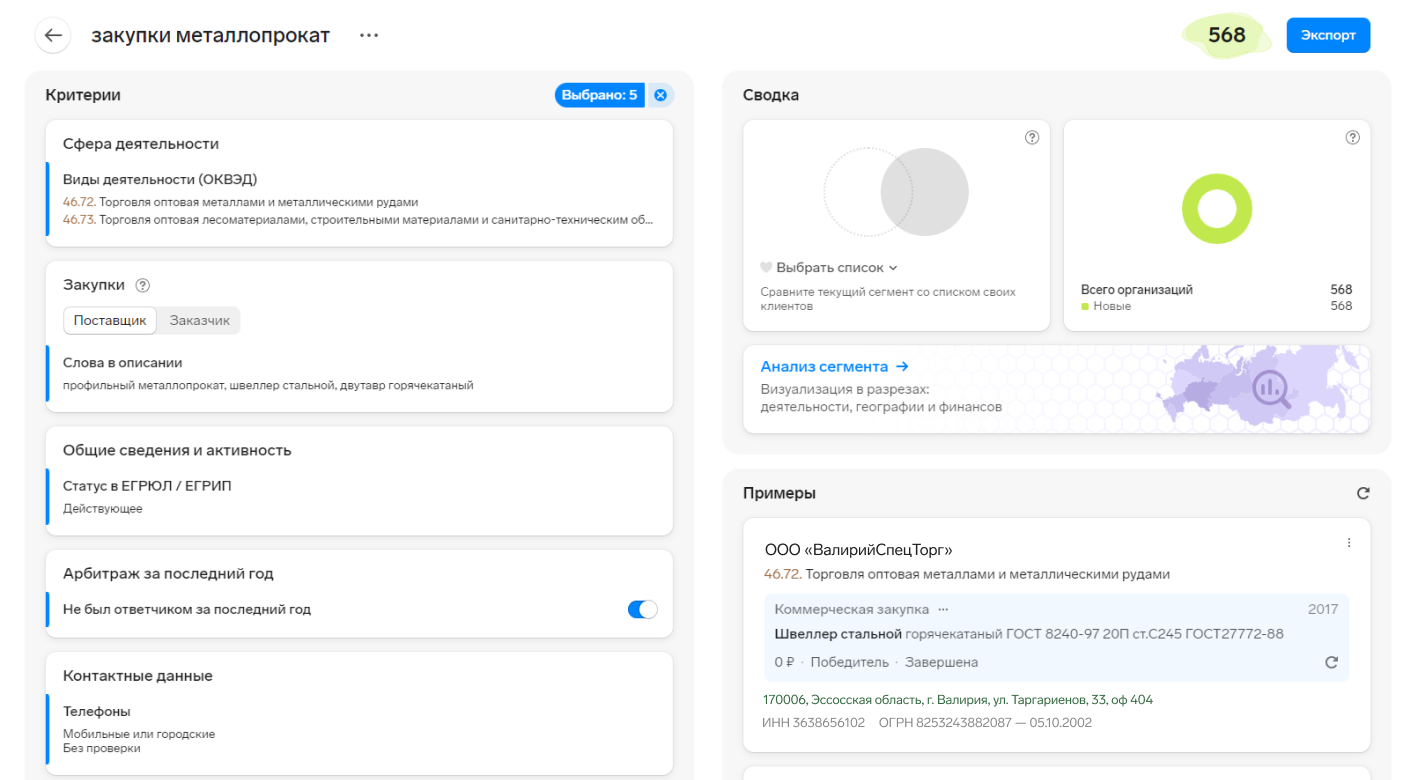Go back with the arrow button
Viewport: 1418px width, 780px height.
point(53,35)
